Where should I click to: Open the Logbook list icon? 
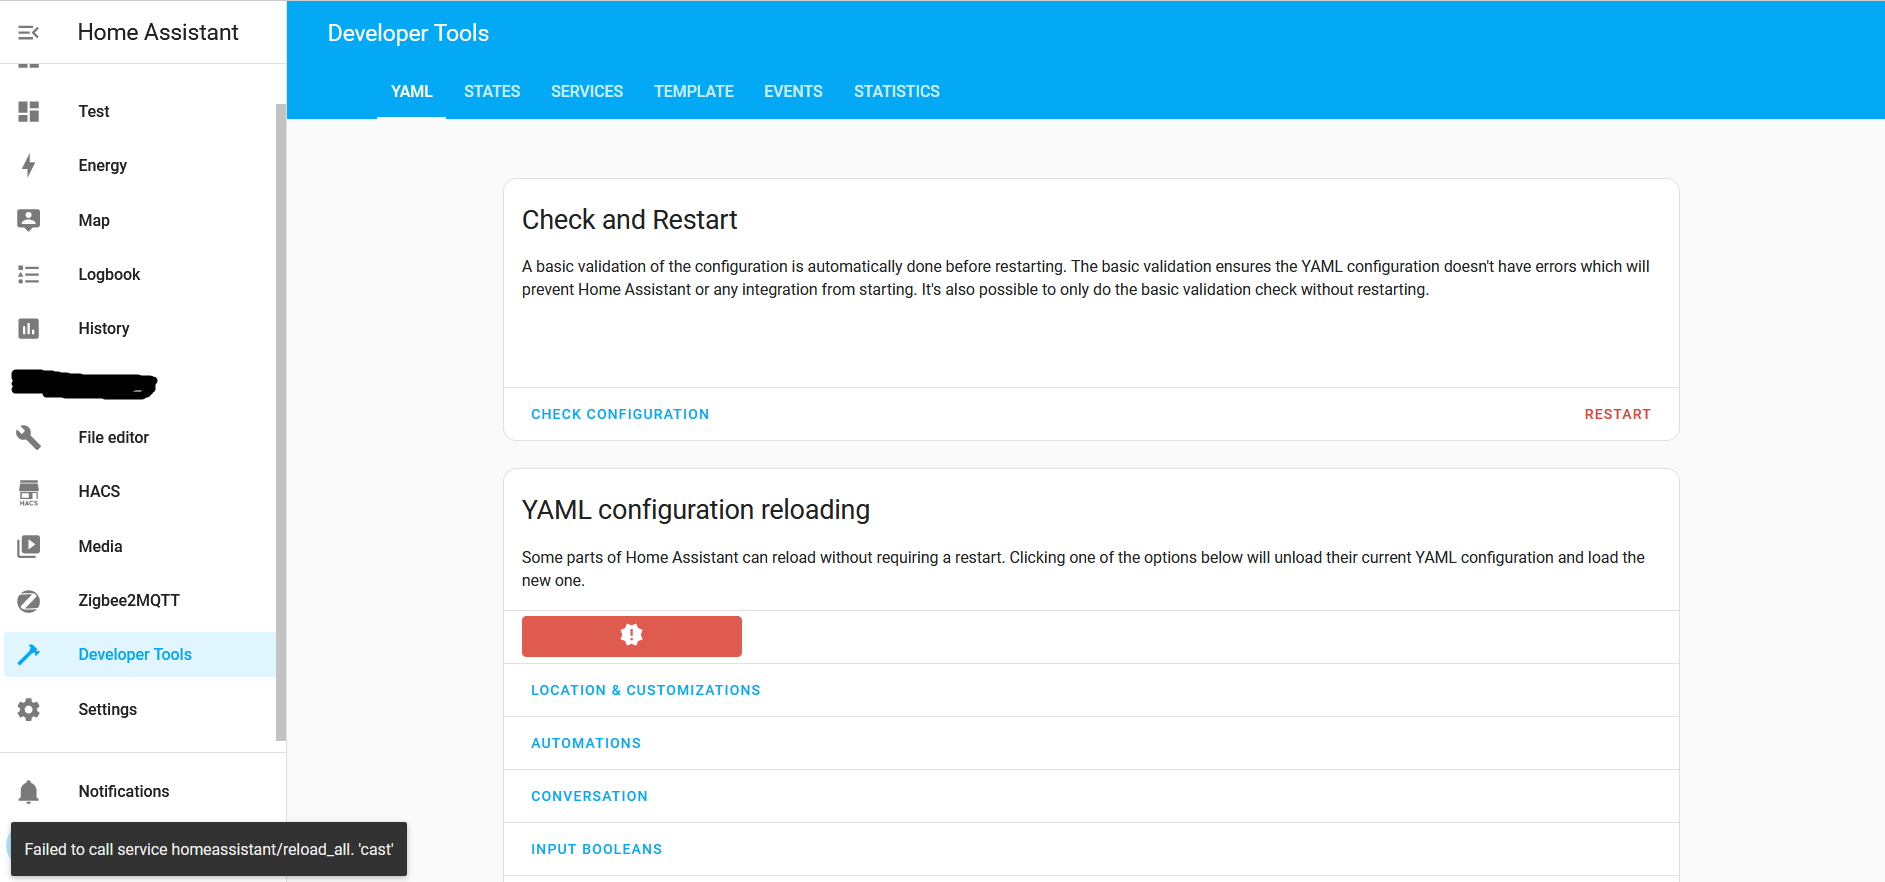29,274
